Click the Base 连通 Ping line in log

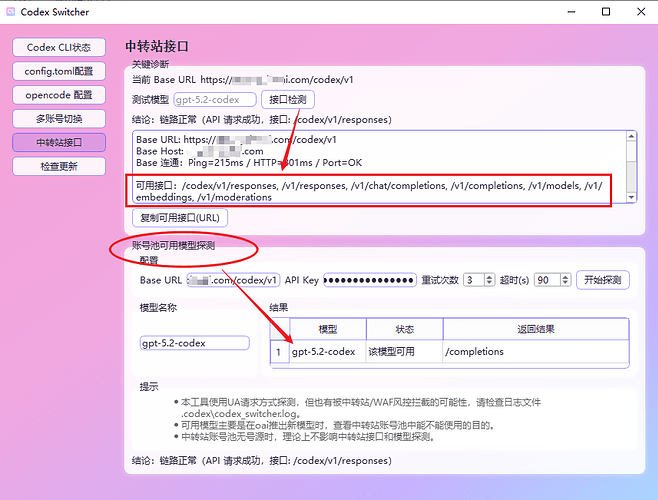click(249, 163)
